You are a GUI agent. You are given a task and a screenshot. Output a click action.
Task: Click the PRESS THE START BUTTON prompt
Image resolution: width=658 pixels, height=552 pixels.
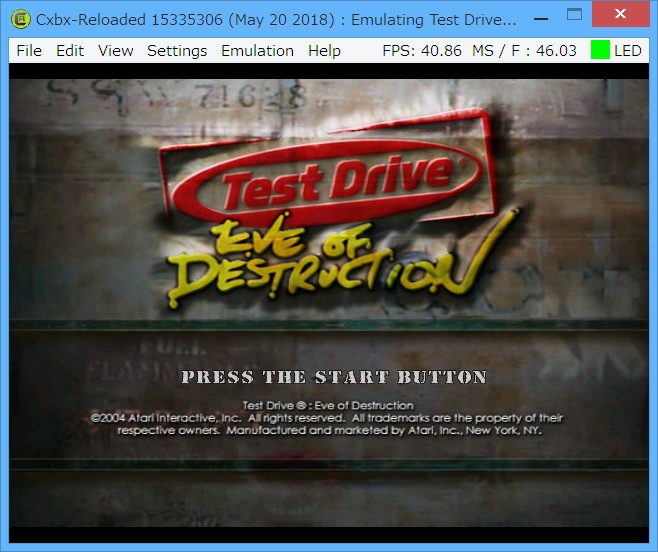click(x=334, y=377)
